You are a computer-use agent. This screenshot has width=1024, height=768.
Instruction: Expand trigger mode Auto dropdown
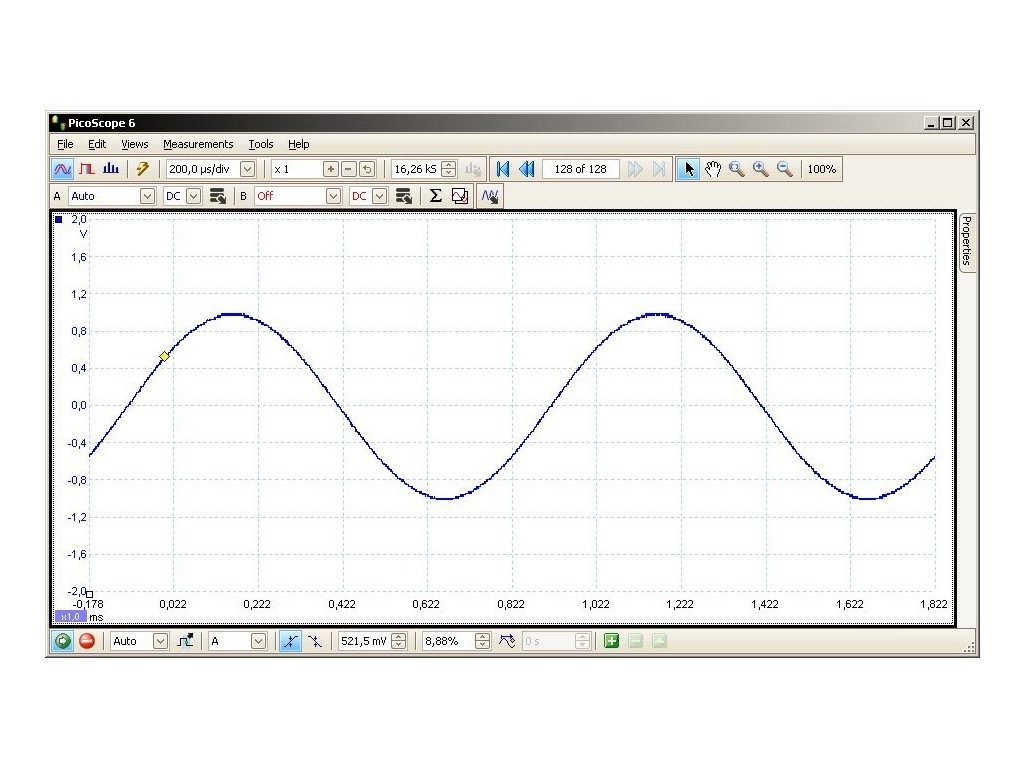[x=160, y=641]
